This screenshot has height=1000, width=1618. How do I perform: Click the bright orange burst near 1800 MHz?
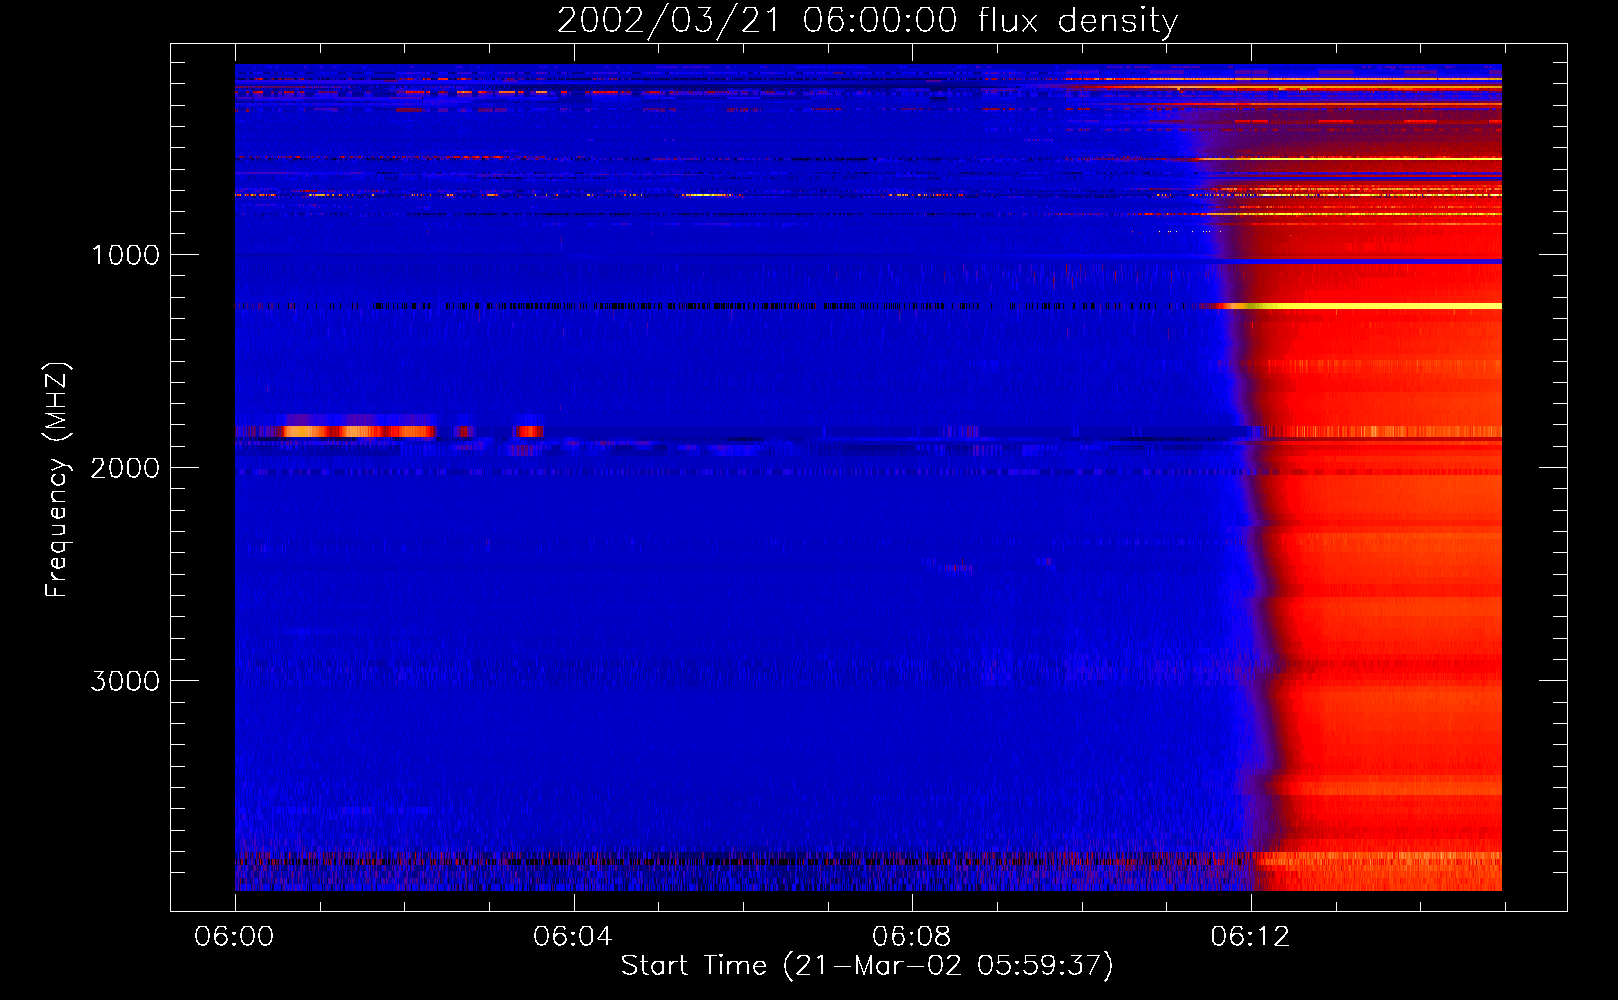pos(360,431)
